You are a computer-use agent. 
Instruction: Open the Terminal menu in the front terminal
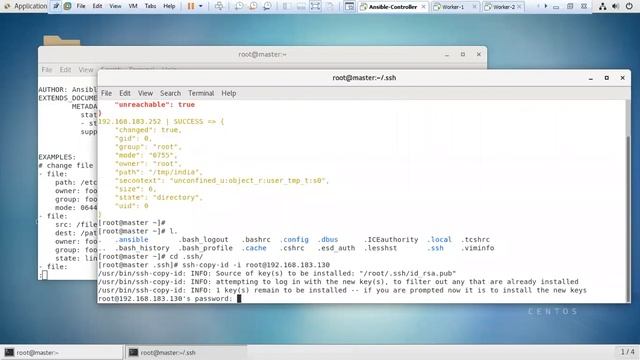pos(201,93)
